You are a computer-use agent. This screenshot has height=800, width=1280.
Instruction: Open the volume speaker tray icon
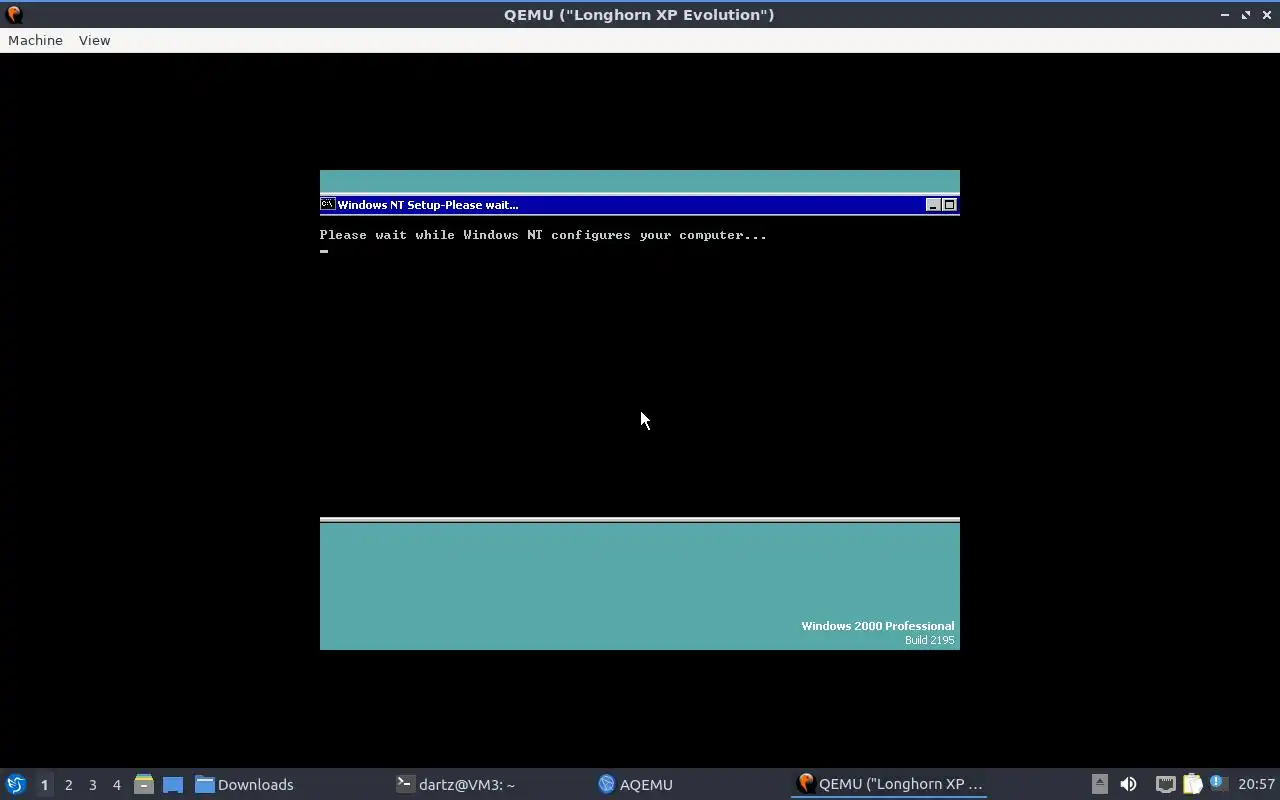(1128, 784)
